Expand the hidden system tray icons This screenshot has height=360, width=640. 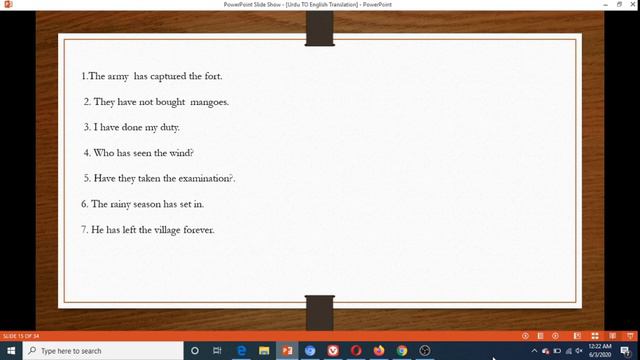click(534, 351)
